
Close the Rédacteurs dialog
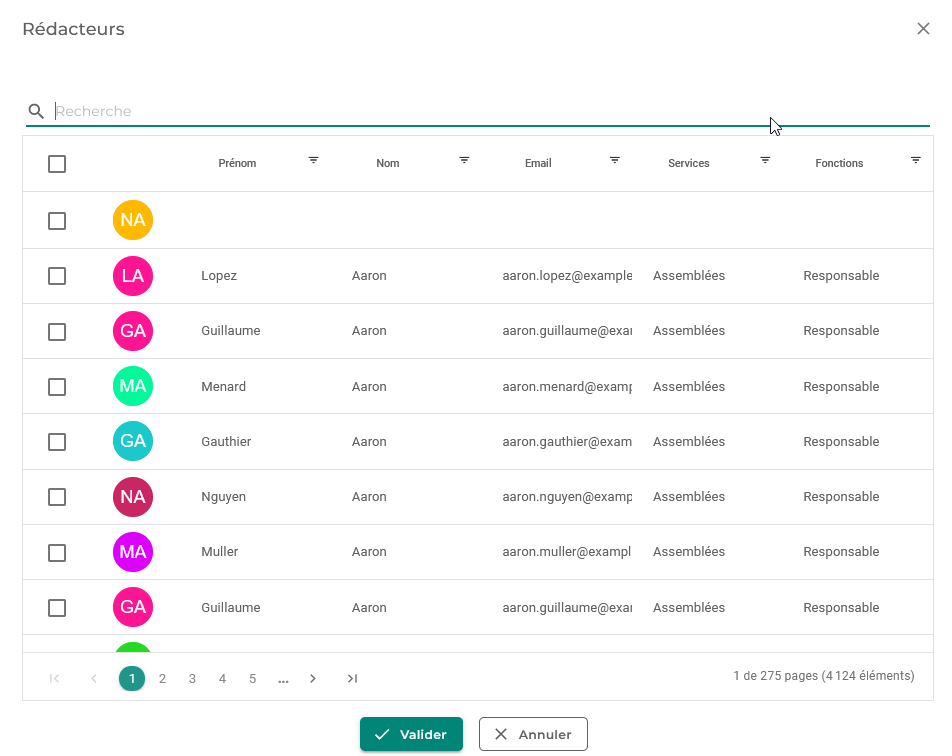(923, 29)
